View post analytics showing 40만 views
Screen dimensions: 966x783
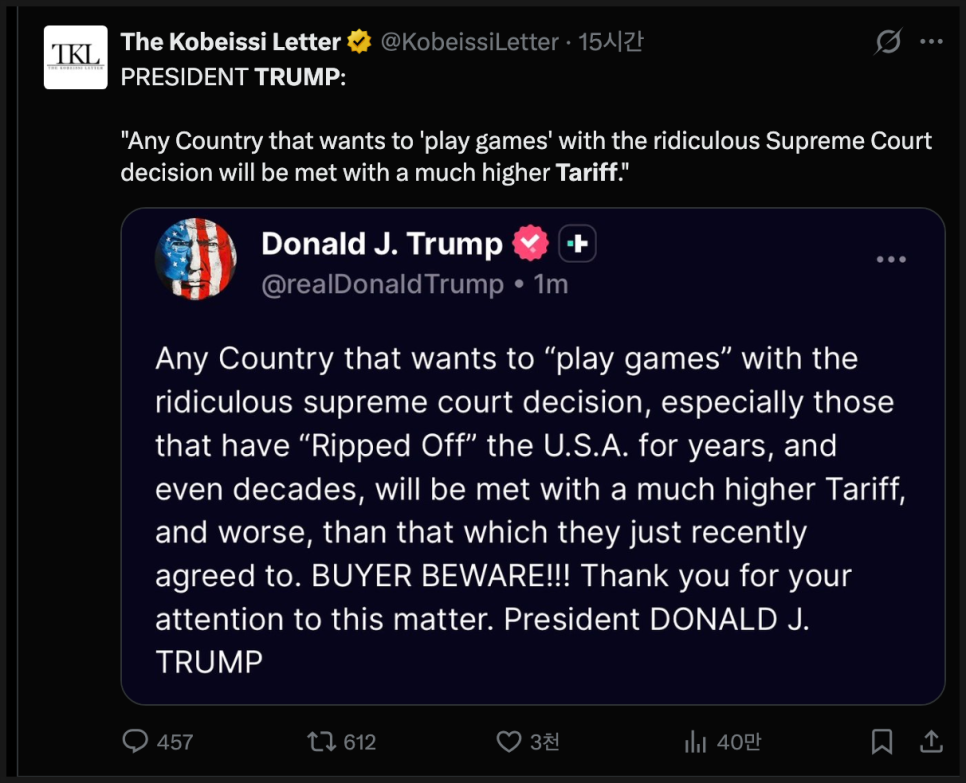694,741
